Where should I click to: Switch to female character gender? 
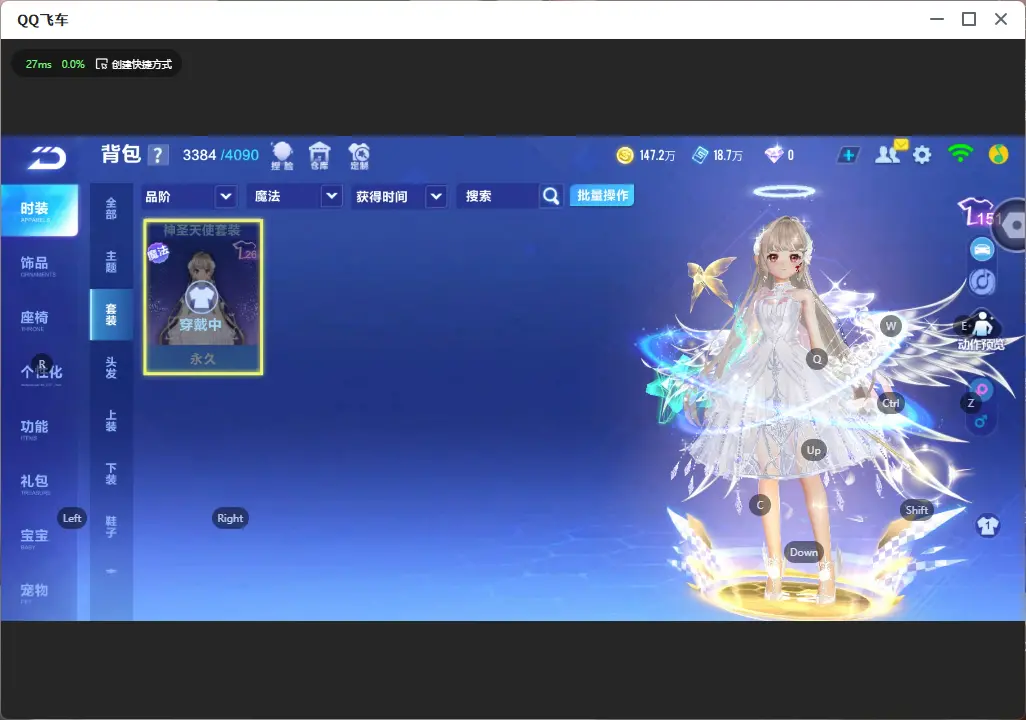pos(982,391)
